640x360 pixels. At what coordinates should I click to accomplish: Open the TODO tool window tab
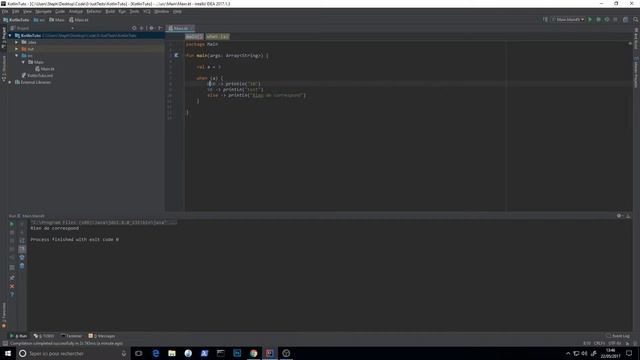coord(44,336)
